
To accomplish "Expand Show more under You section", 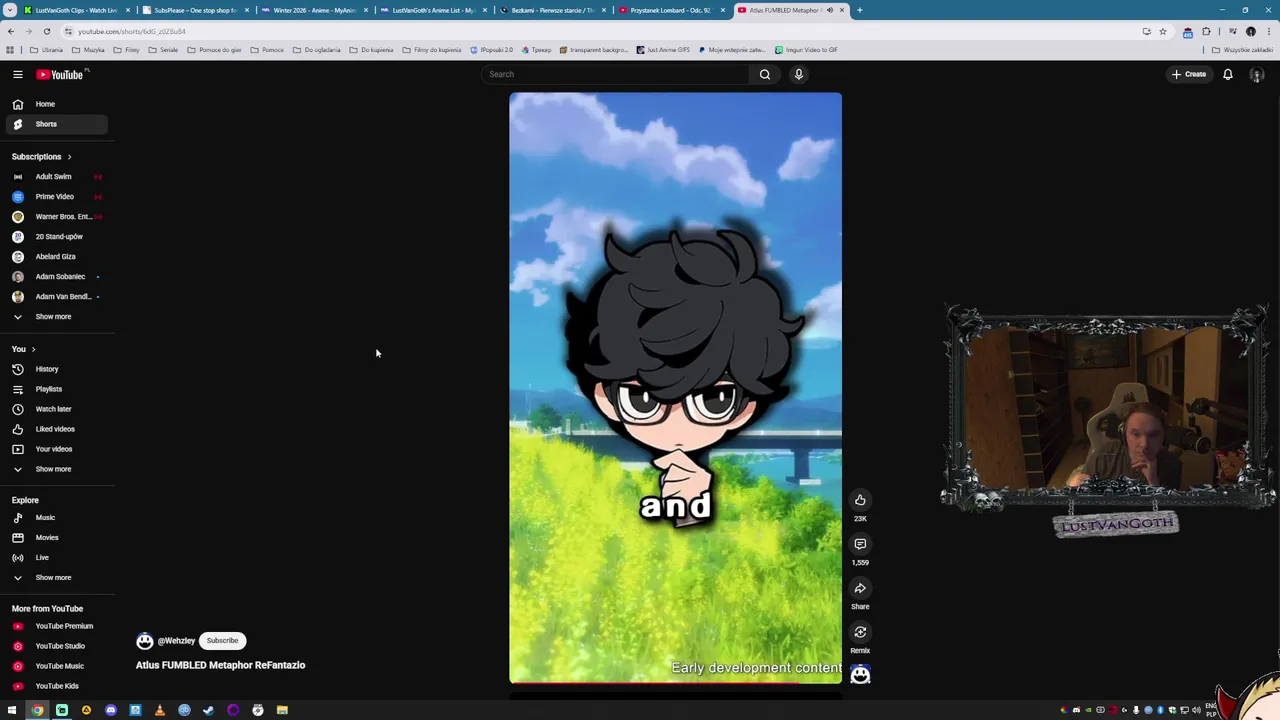I will click(x=56, y=469).
